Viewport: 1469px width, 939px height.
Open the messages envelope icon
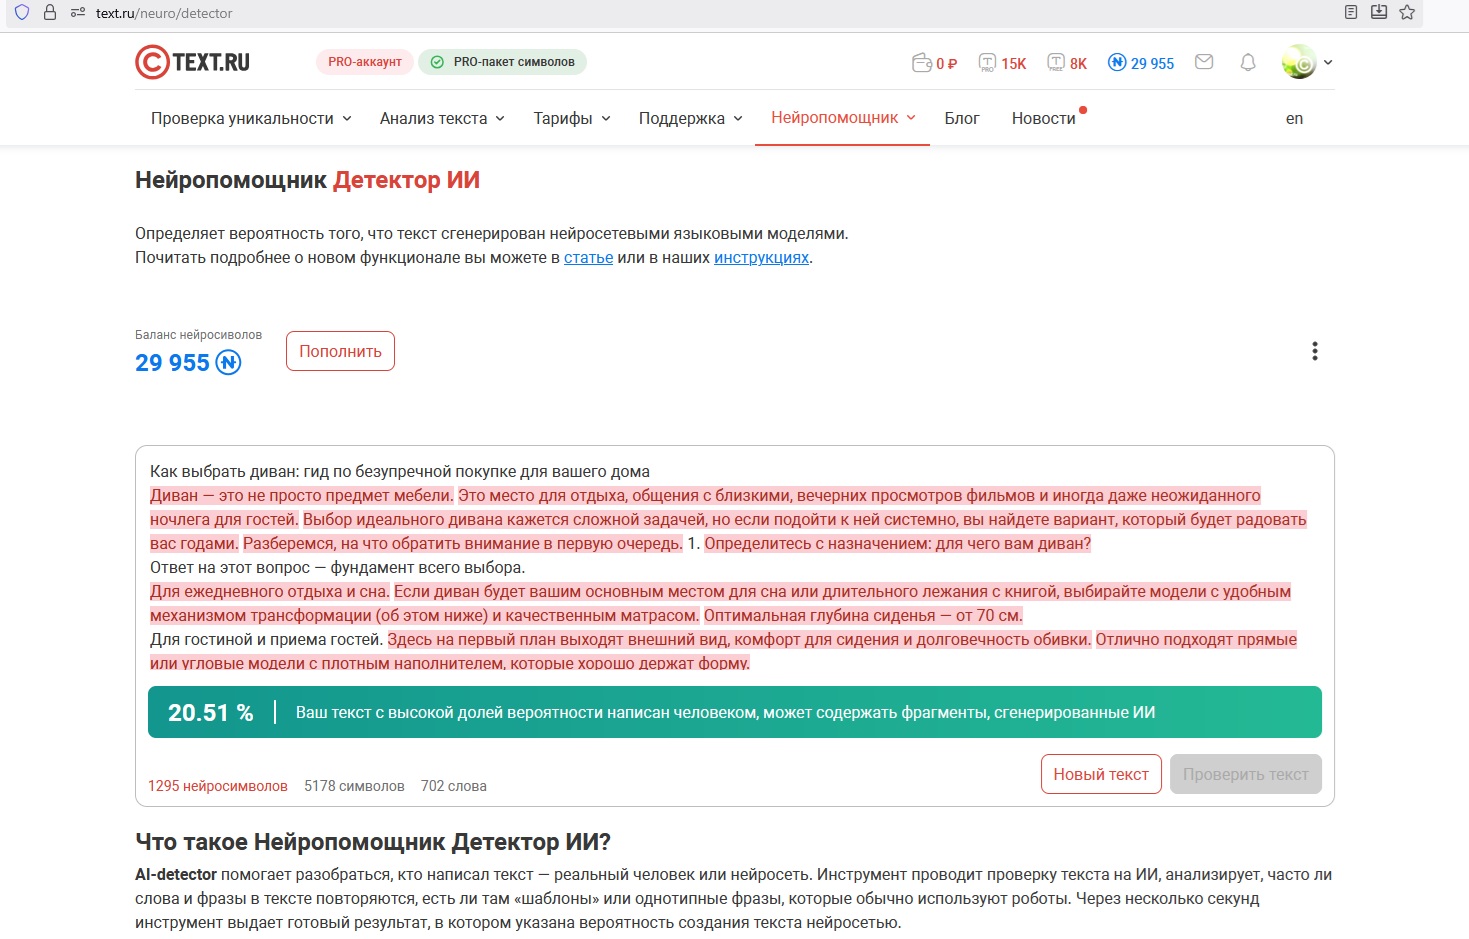[1204, 62]
